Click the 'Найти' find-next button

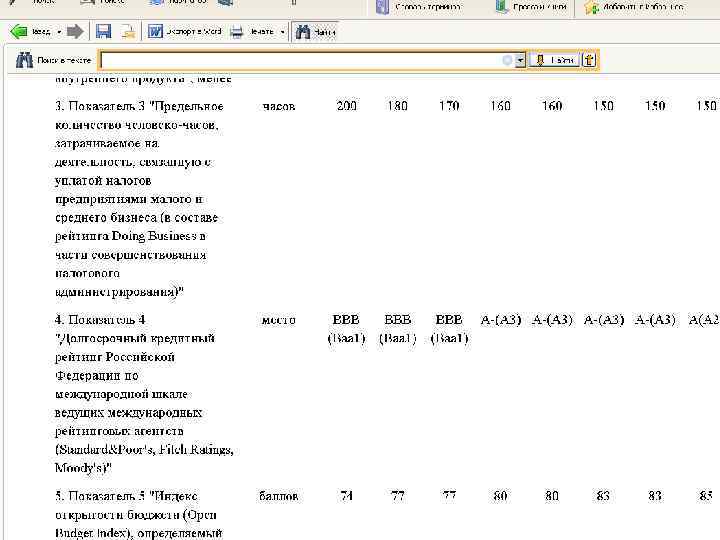click(554, 60)
